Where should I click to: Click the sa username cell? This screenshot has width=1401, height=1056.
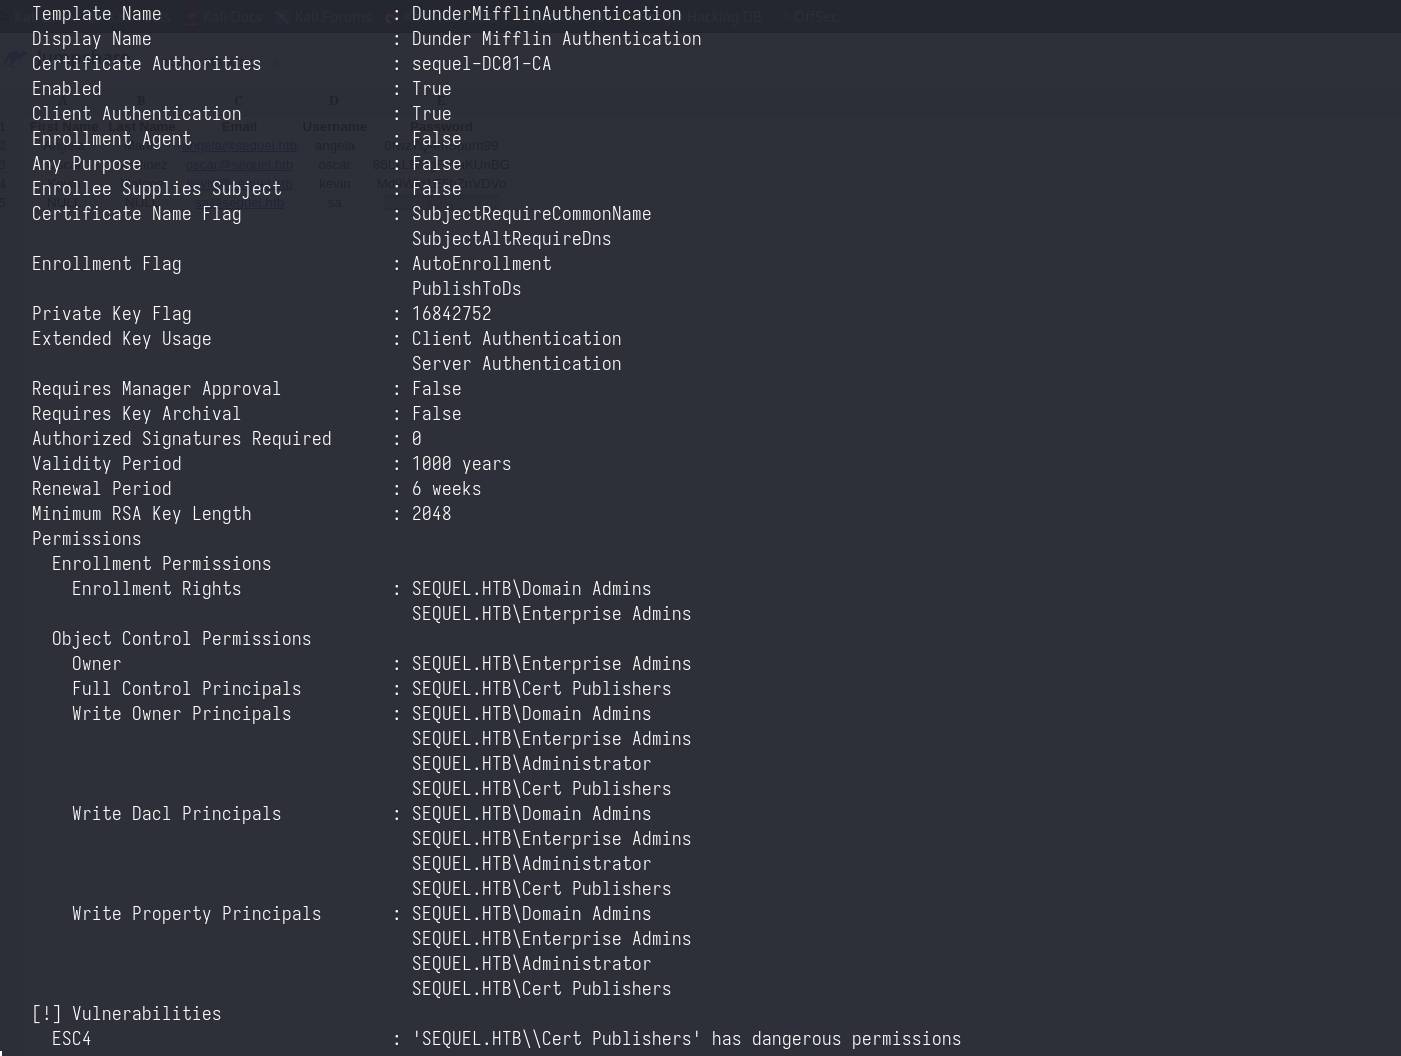[334, 203]
